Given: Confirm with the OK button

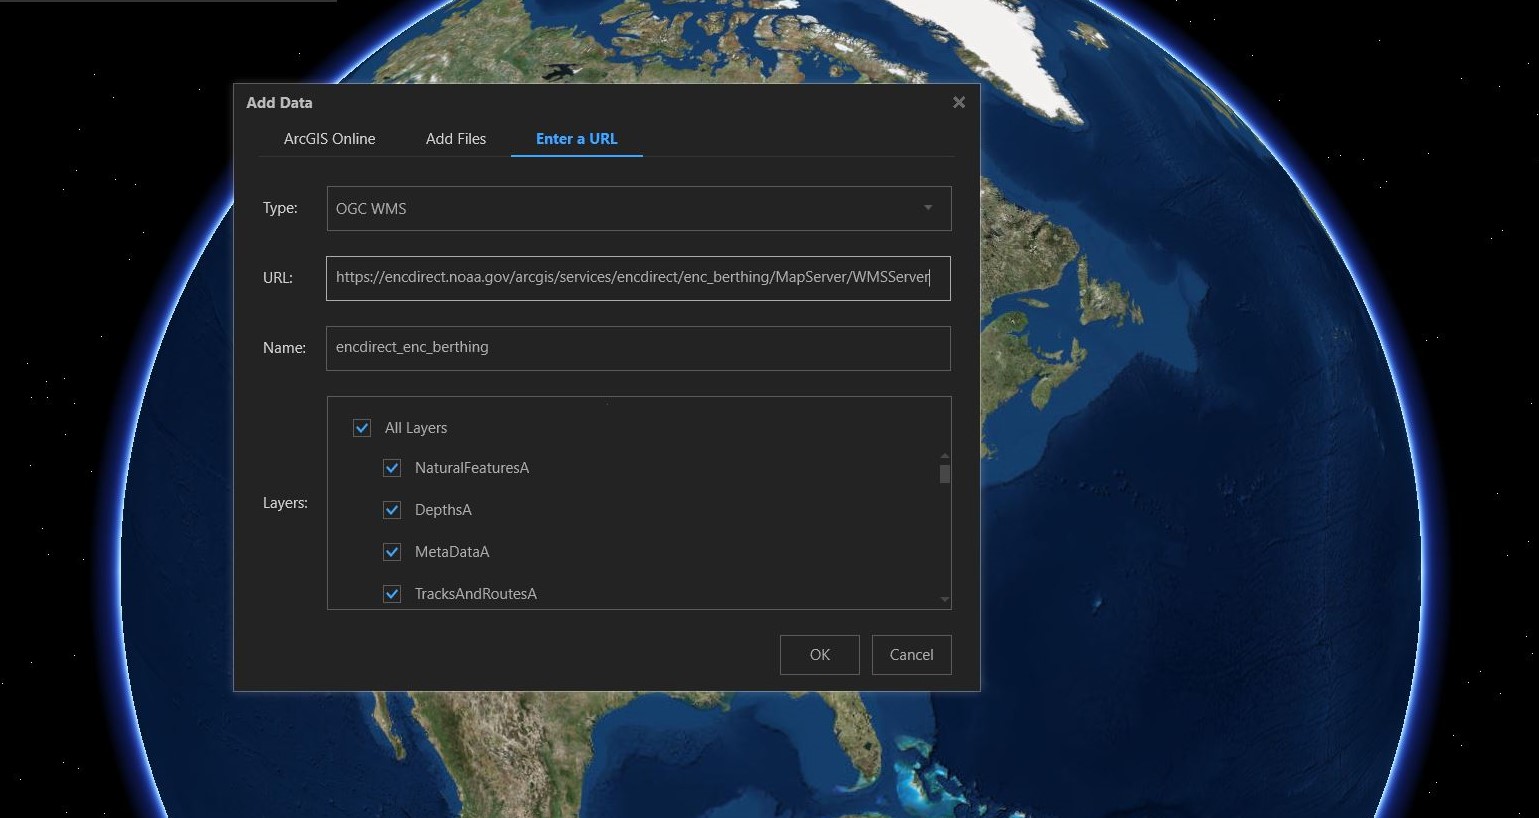Looking at the screenshot, I should pos(819,655).
